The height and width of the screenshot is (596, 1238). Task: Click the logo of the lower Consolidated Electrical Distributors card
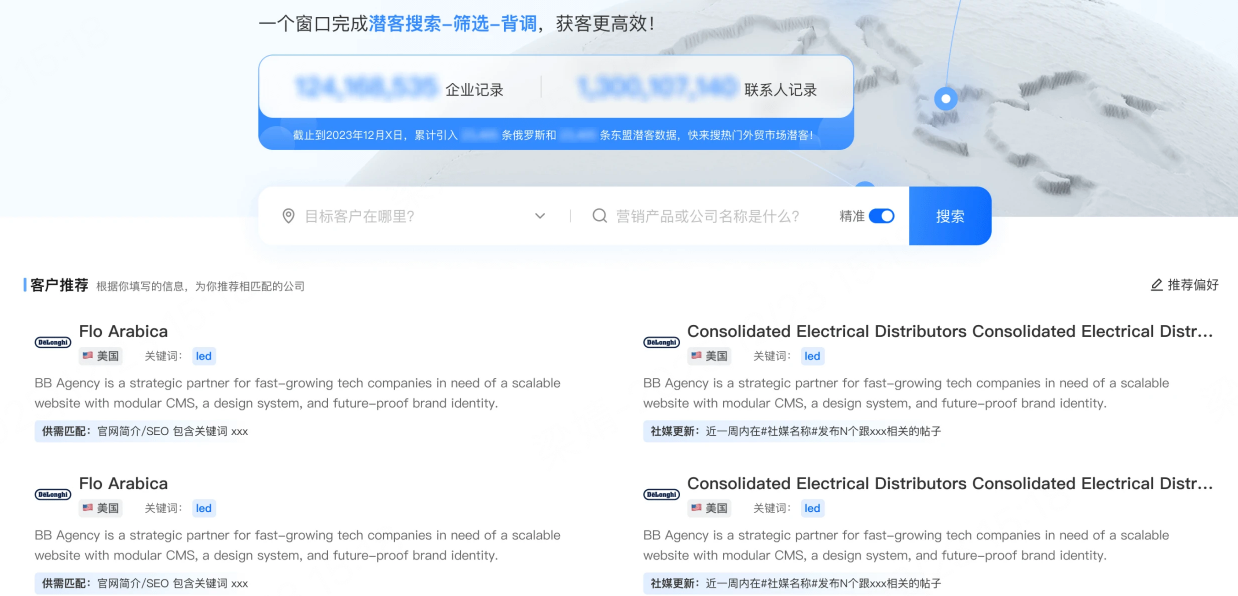[x=661, y=494]
